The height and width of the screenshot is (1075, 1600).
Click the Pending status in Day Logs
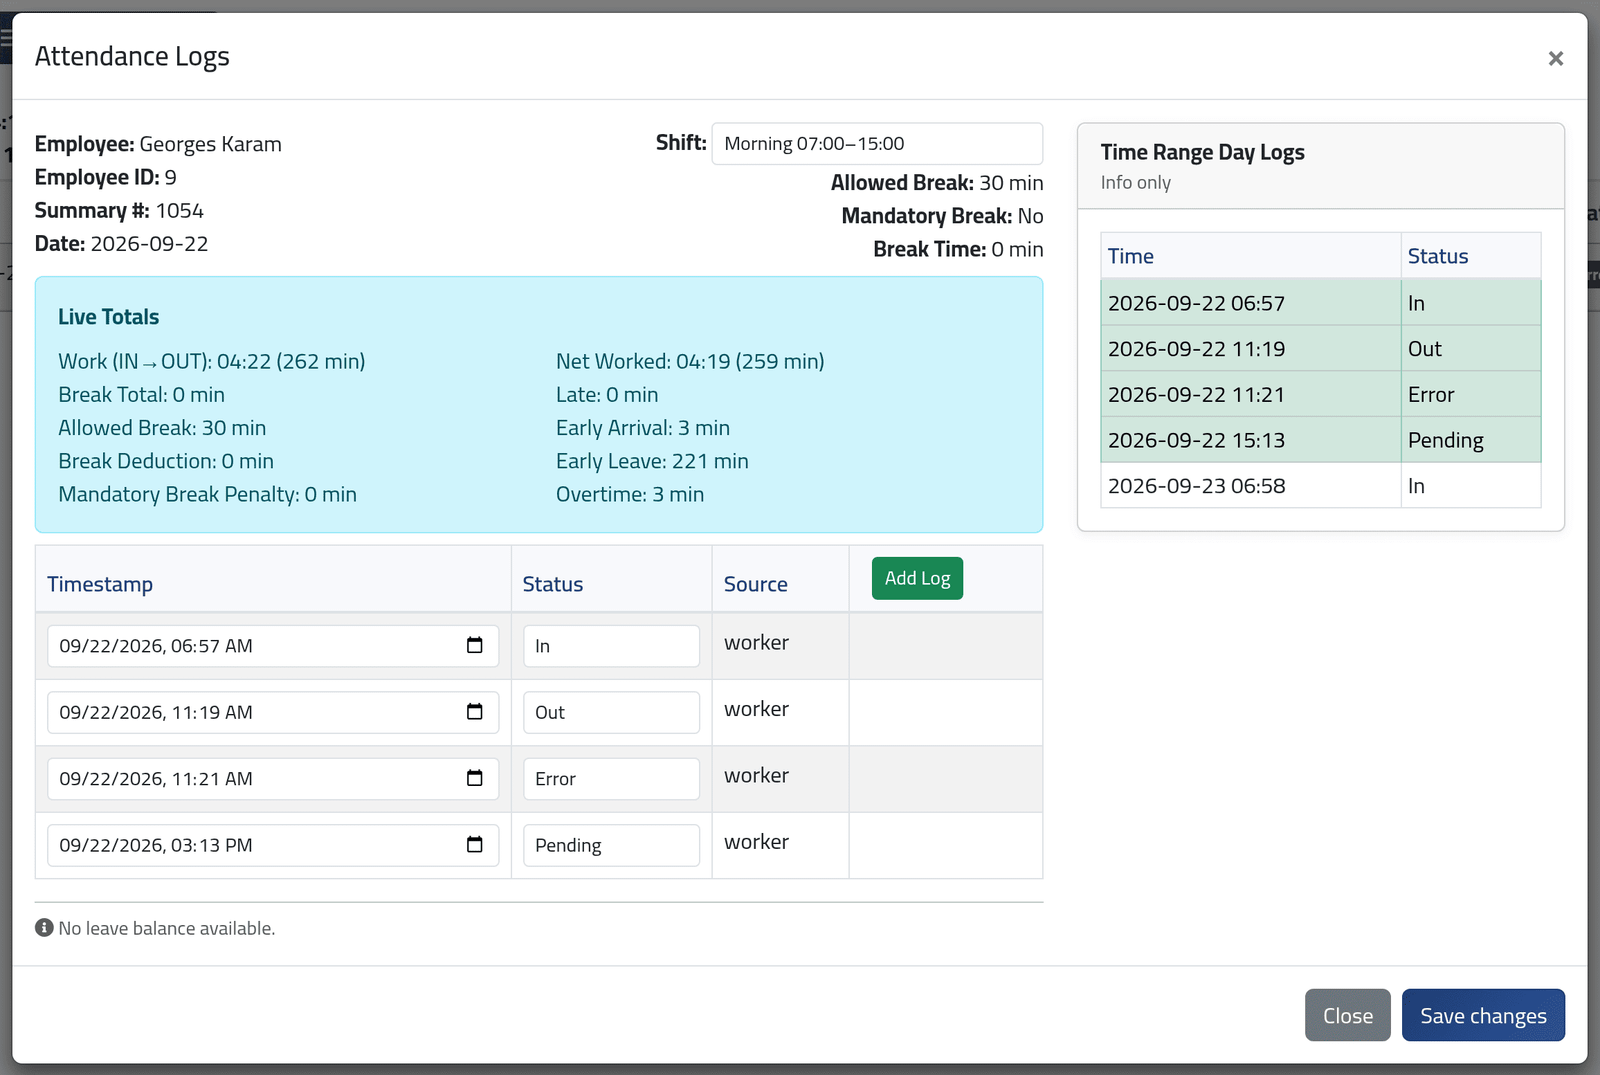1446,440
